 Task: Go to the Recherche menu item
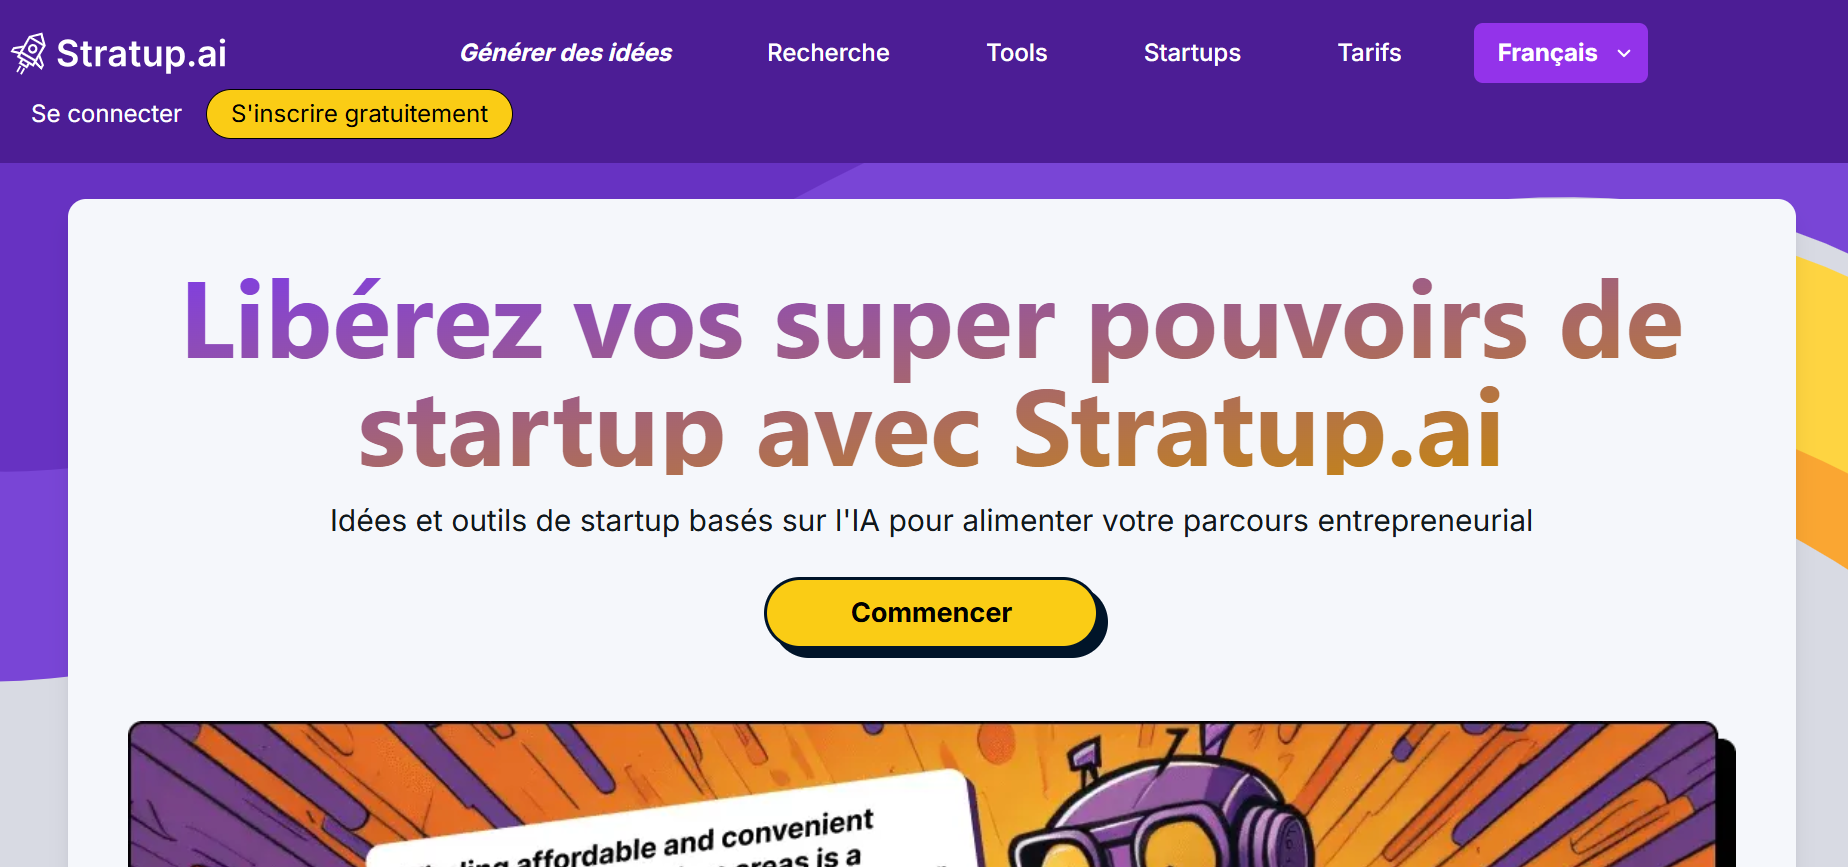click(x=828, y=53)
